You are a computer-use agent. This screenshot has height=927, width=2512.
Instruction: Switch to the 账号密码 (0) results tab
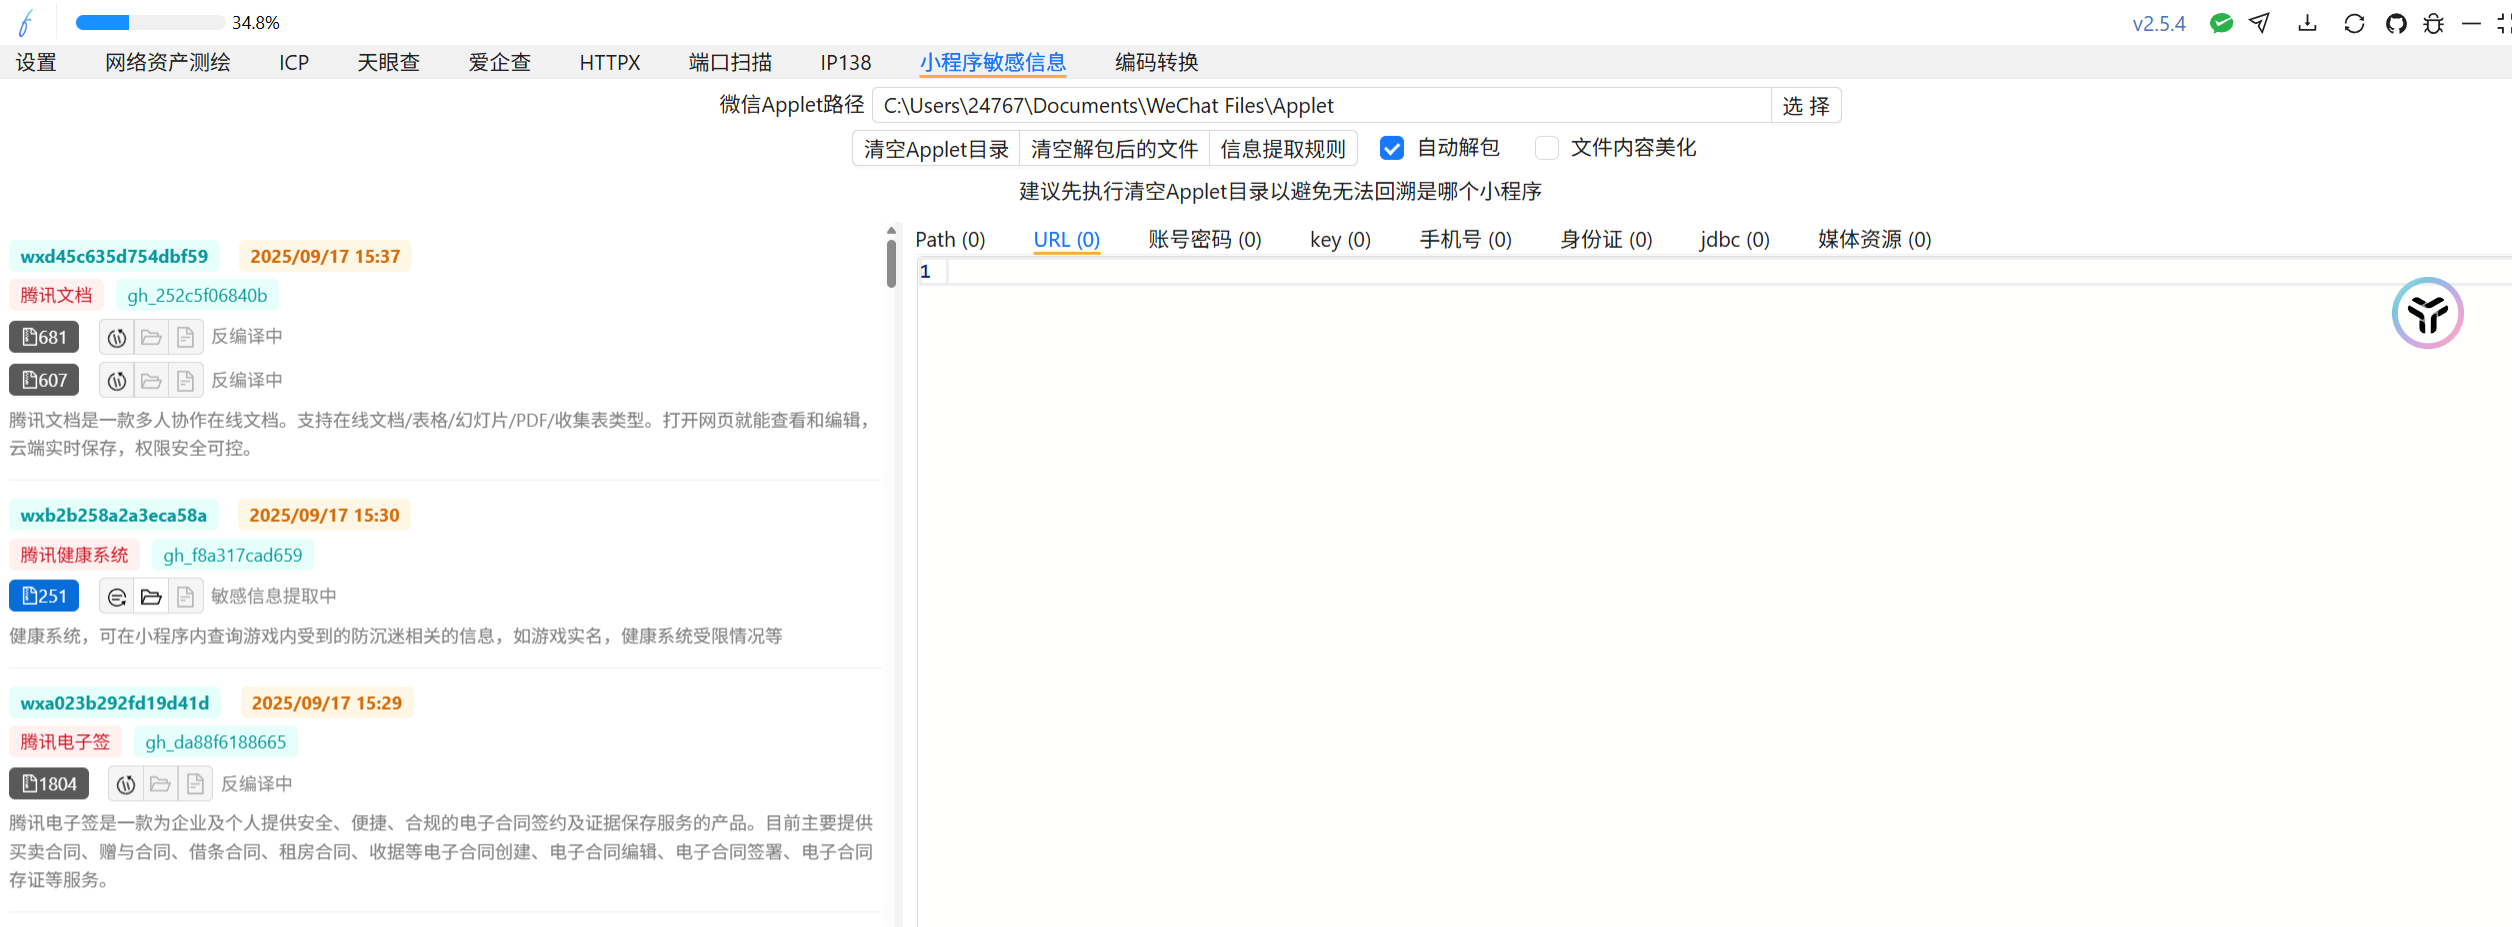point(1204,240)
